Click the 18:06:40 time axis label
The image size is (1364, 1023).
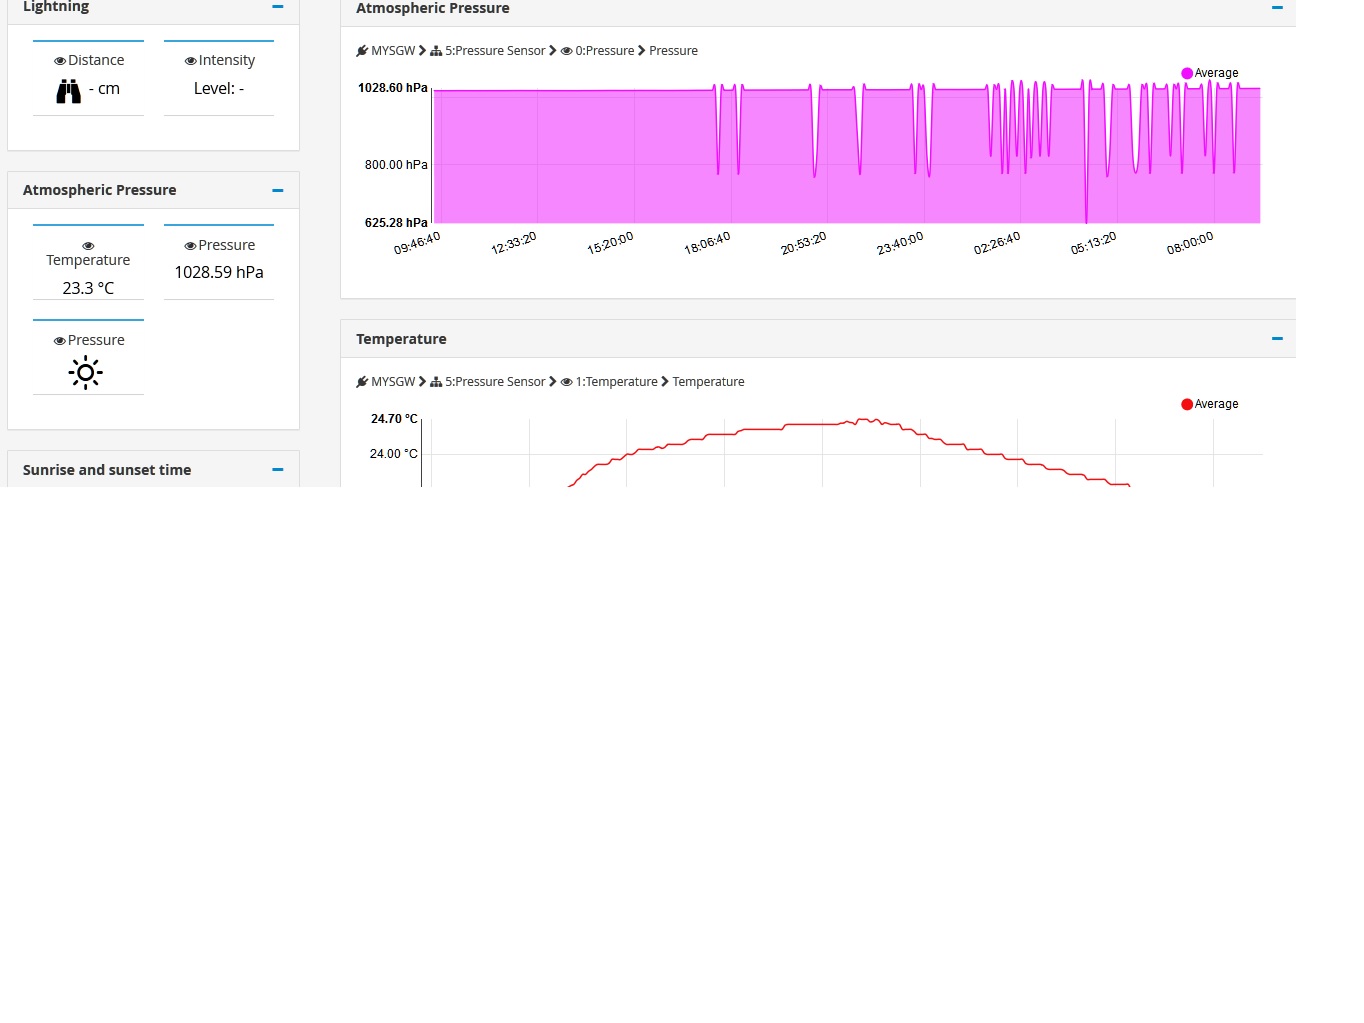point(707,243)
